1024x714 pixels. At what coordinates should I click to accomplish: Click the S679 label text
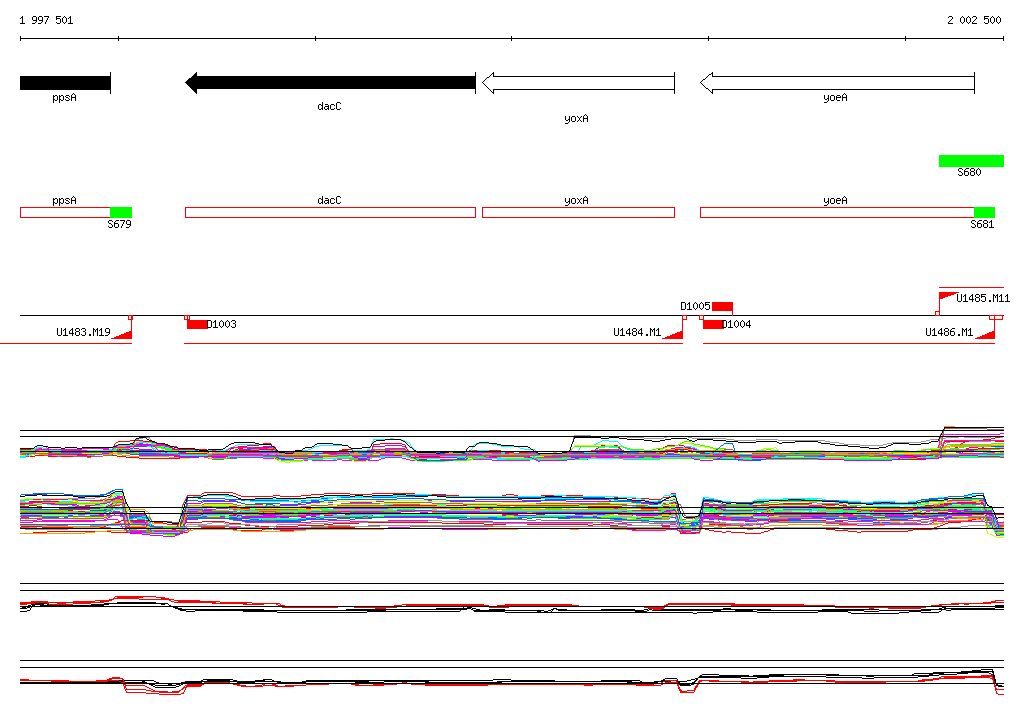click(120, 224)
